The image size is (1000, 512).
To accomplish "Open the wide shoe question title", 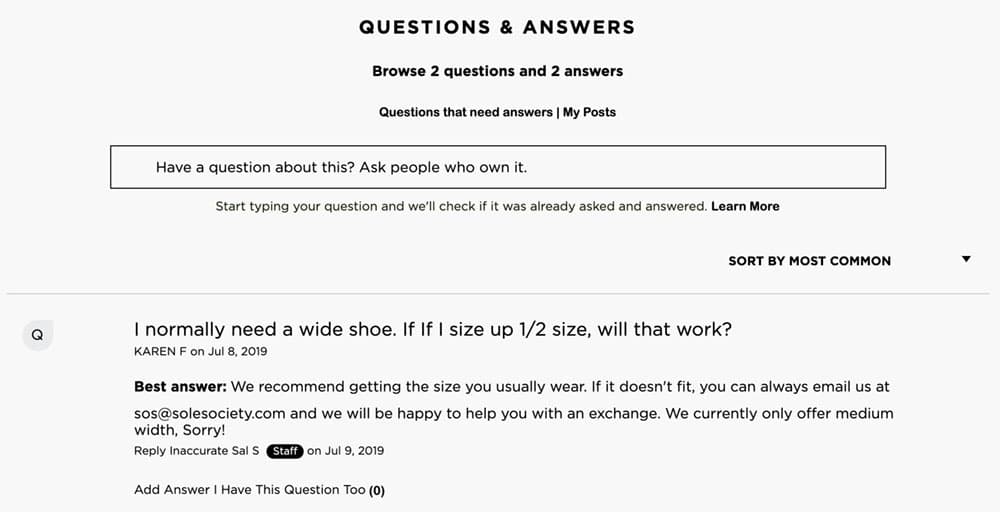I will [433, 330].
